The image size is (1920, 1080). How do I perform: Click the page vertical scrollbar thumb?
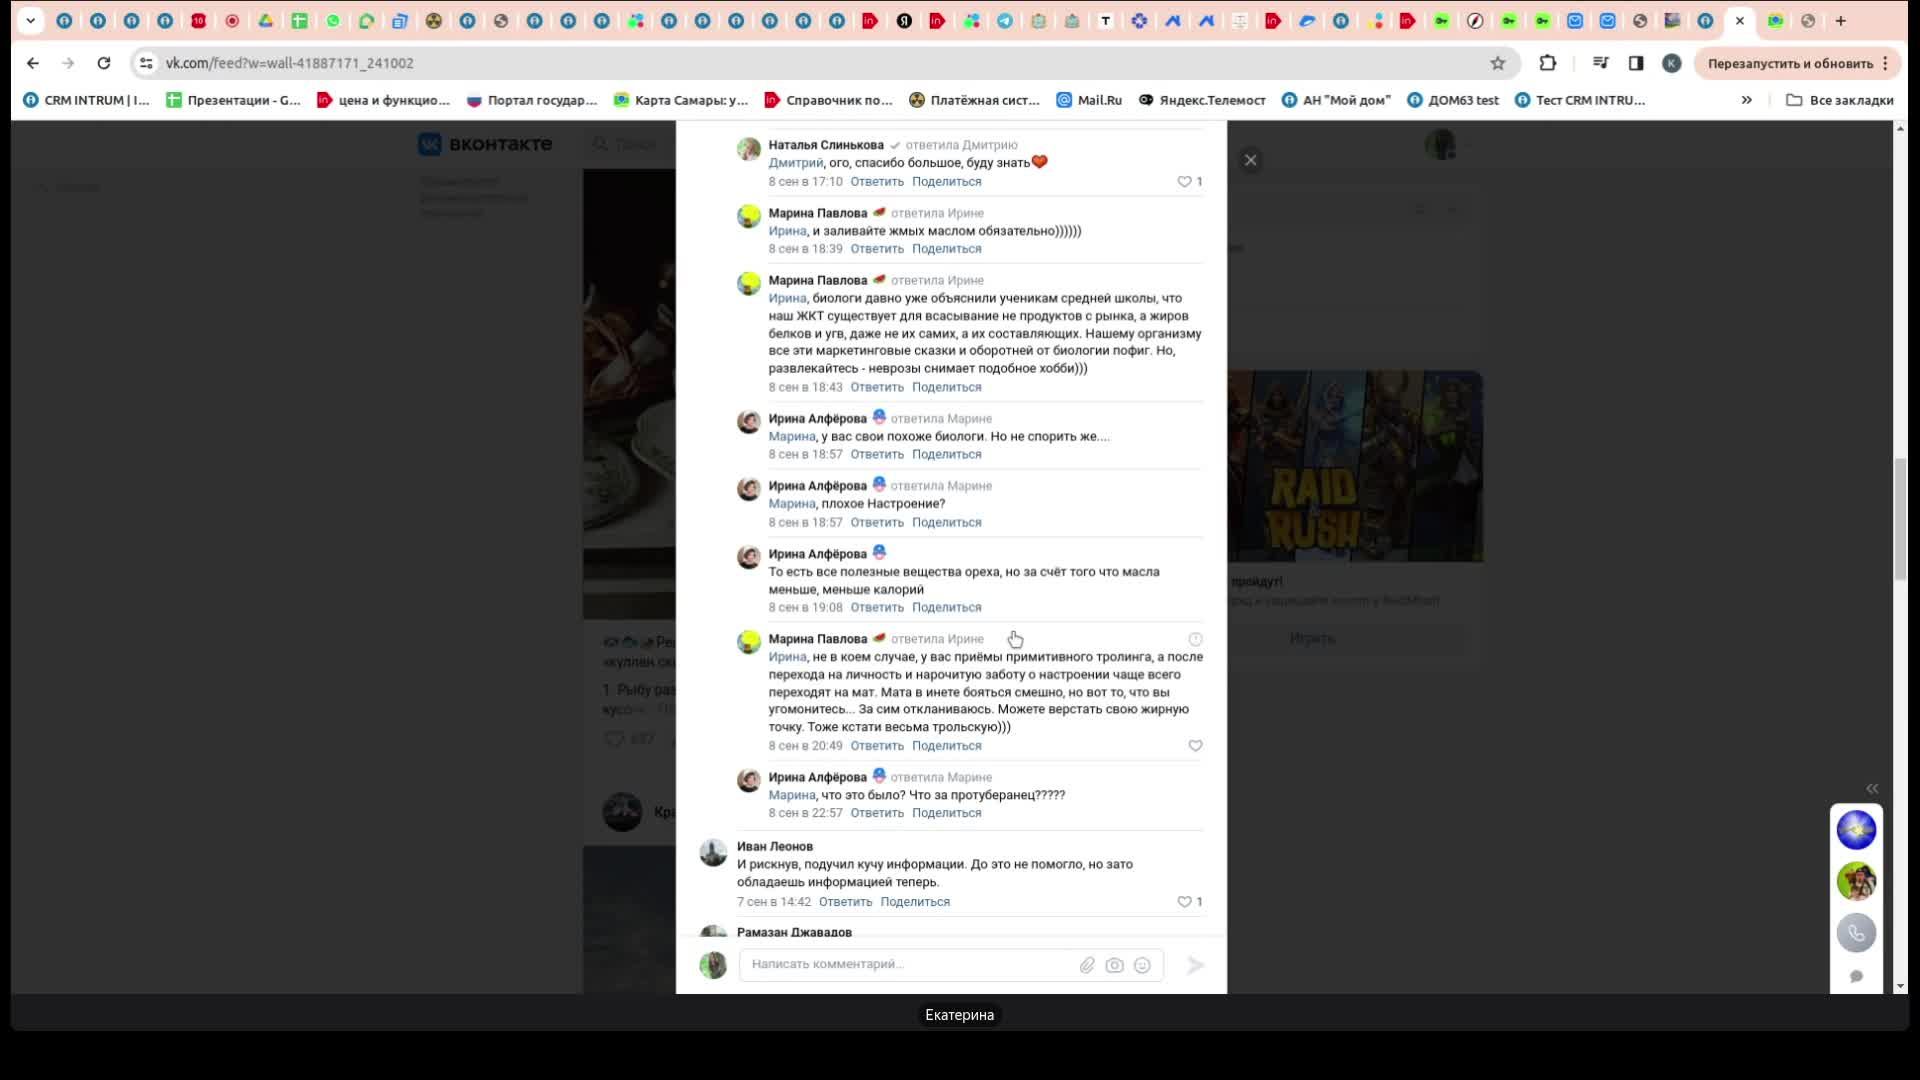click(x=1900, y=518)
